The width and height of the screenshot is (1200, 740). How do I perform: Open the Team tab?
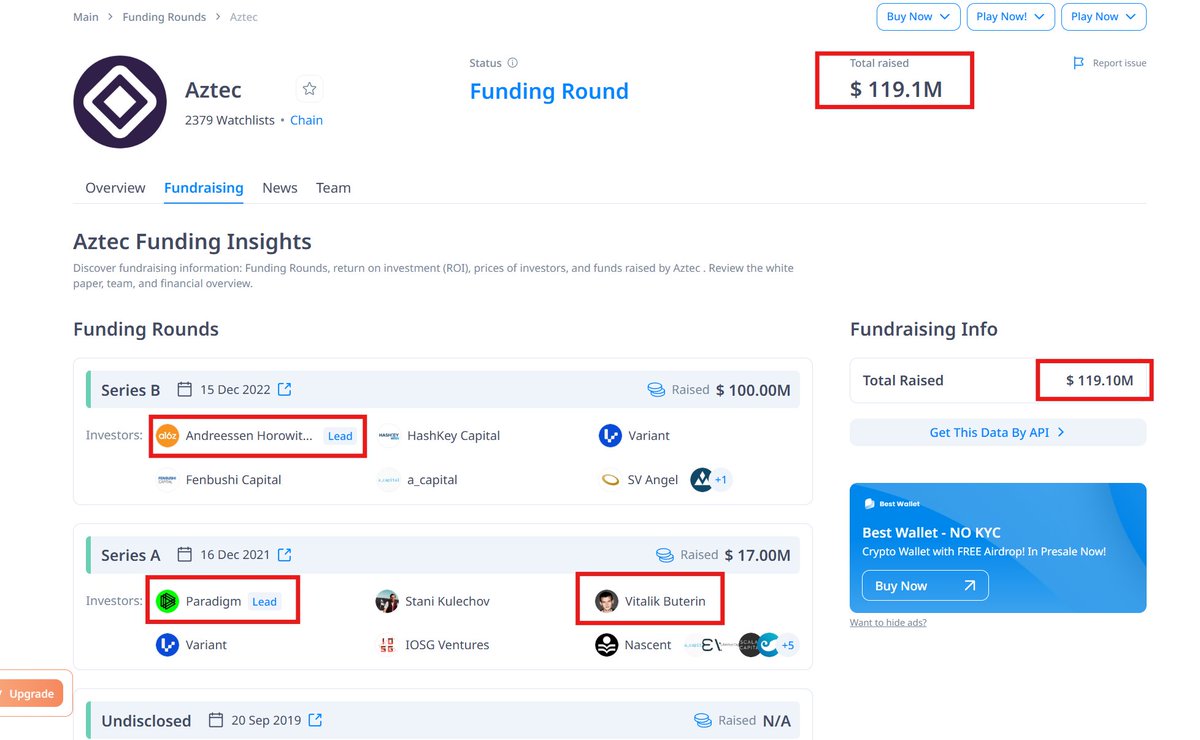pos(333,188)
